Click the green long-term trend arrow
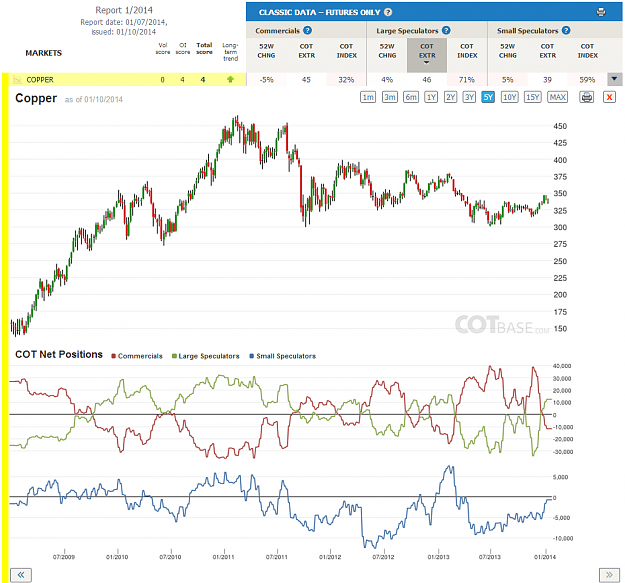 click(x=230, y=79)
